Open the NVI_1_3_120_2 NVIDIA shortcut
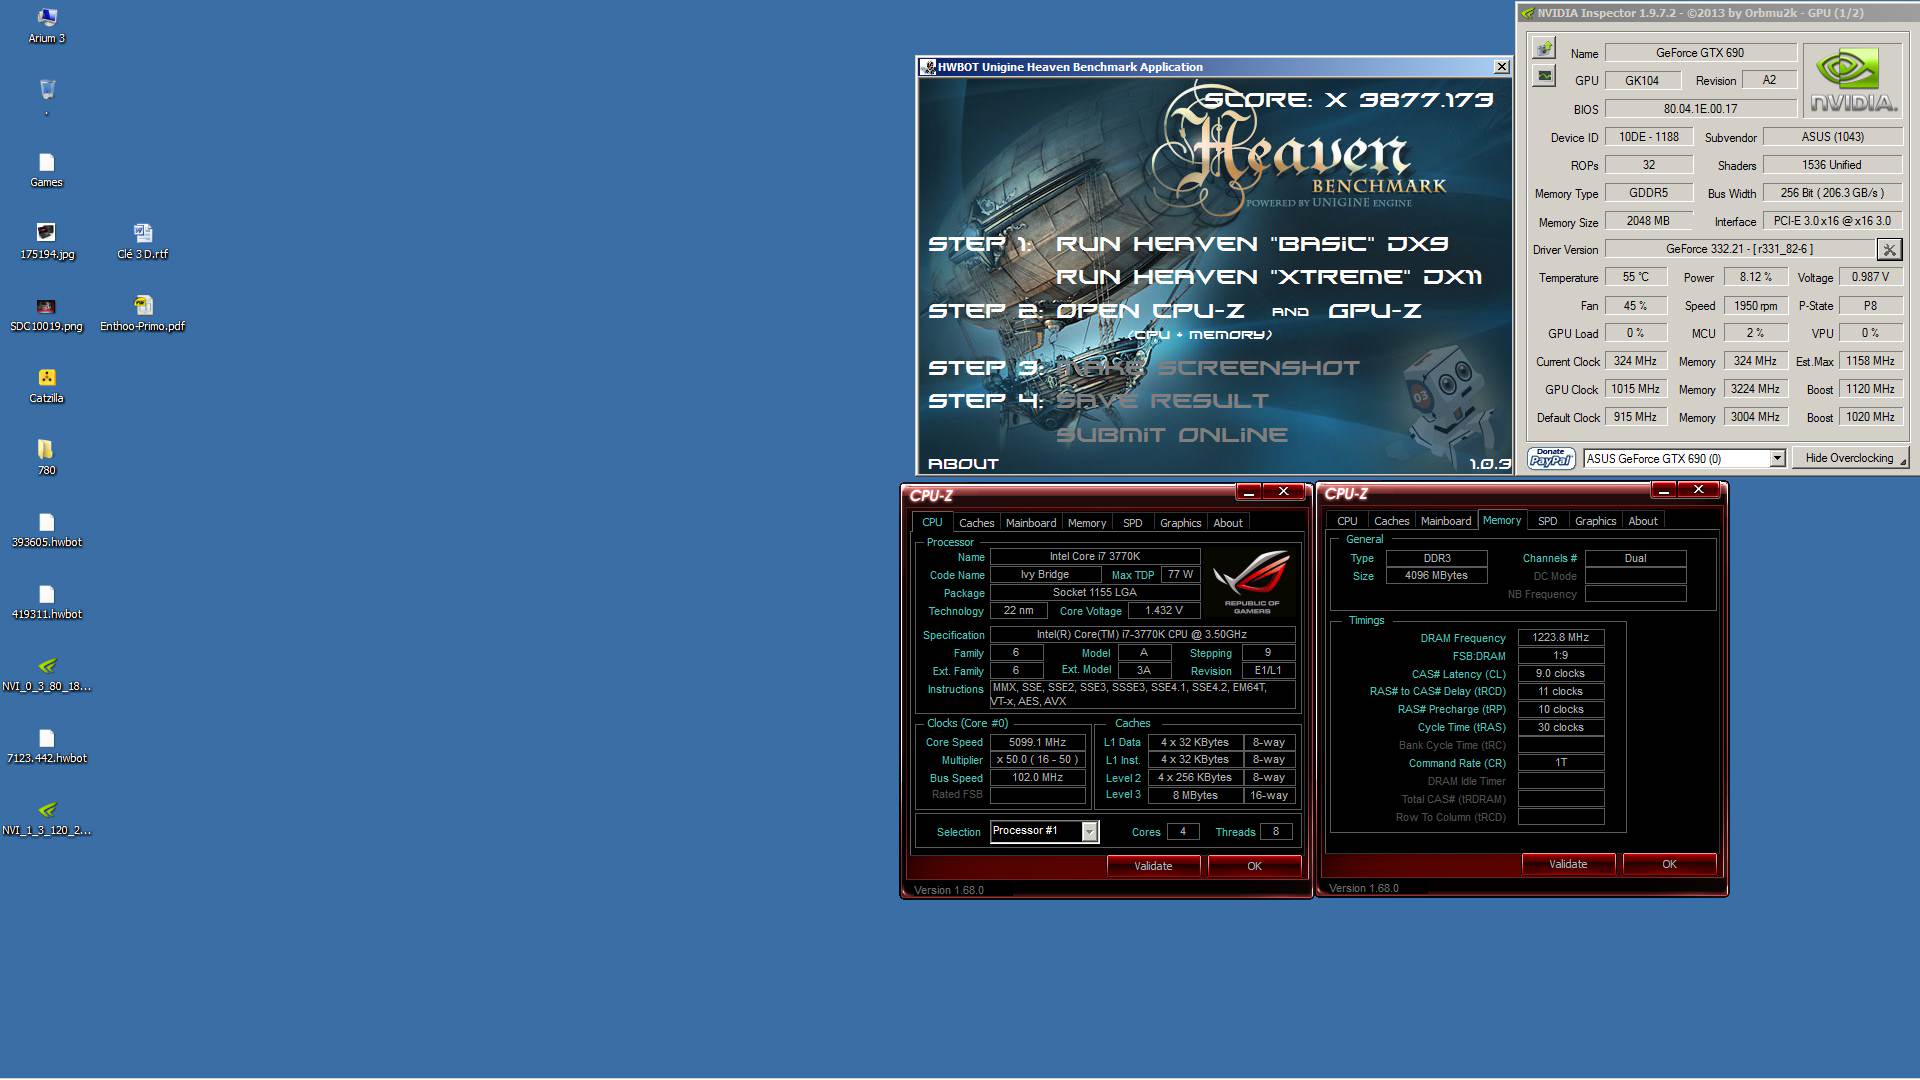This screenshot has height=1080, width=1920. pyautogui.click(x=46, y=818)
